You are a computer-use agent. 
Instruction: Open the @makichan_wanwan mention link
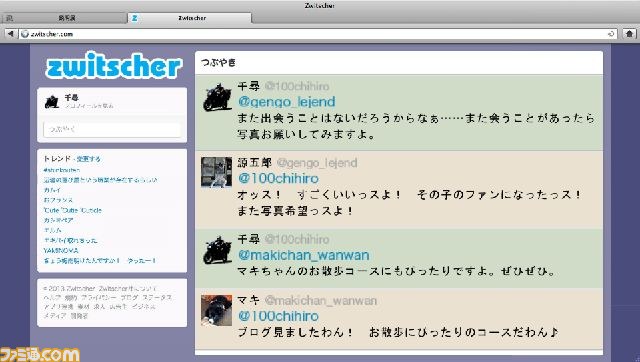pos(304,255)
